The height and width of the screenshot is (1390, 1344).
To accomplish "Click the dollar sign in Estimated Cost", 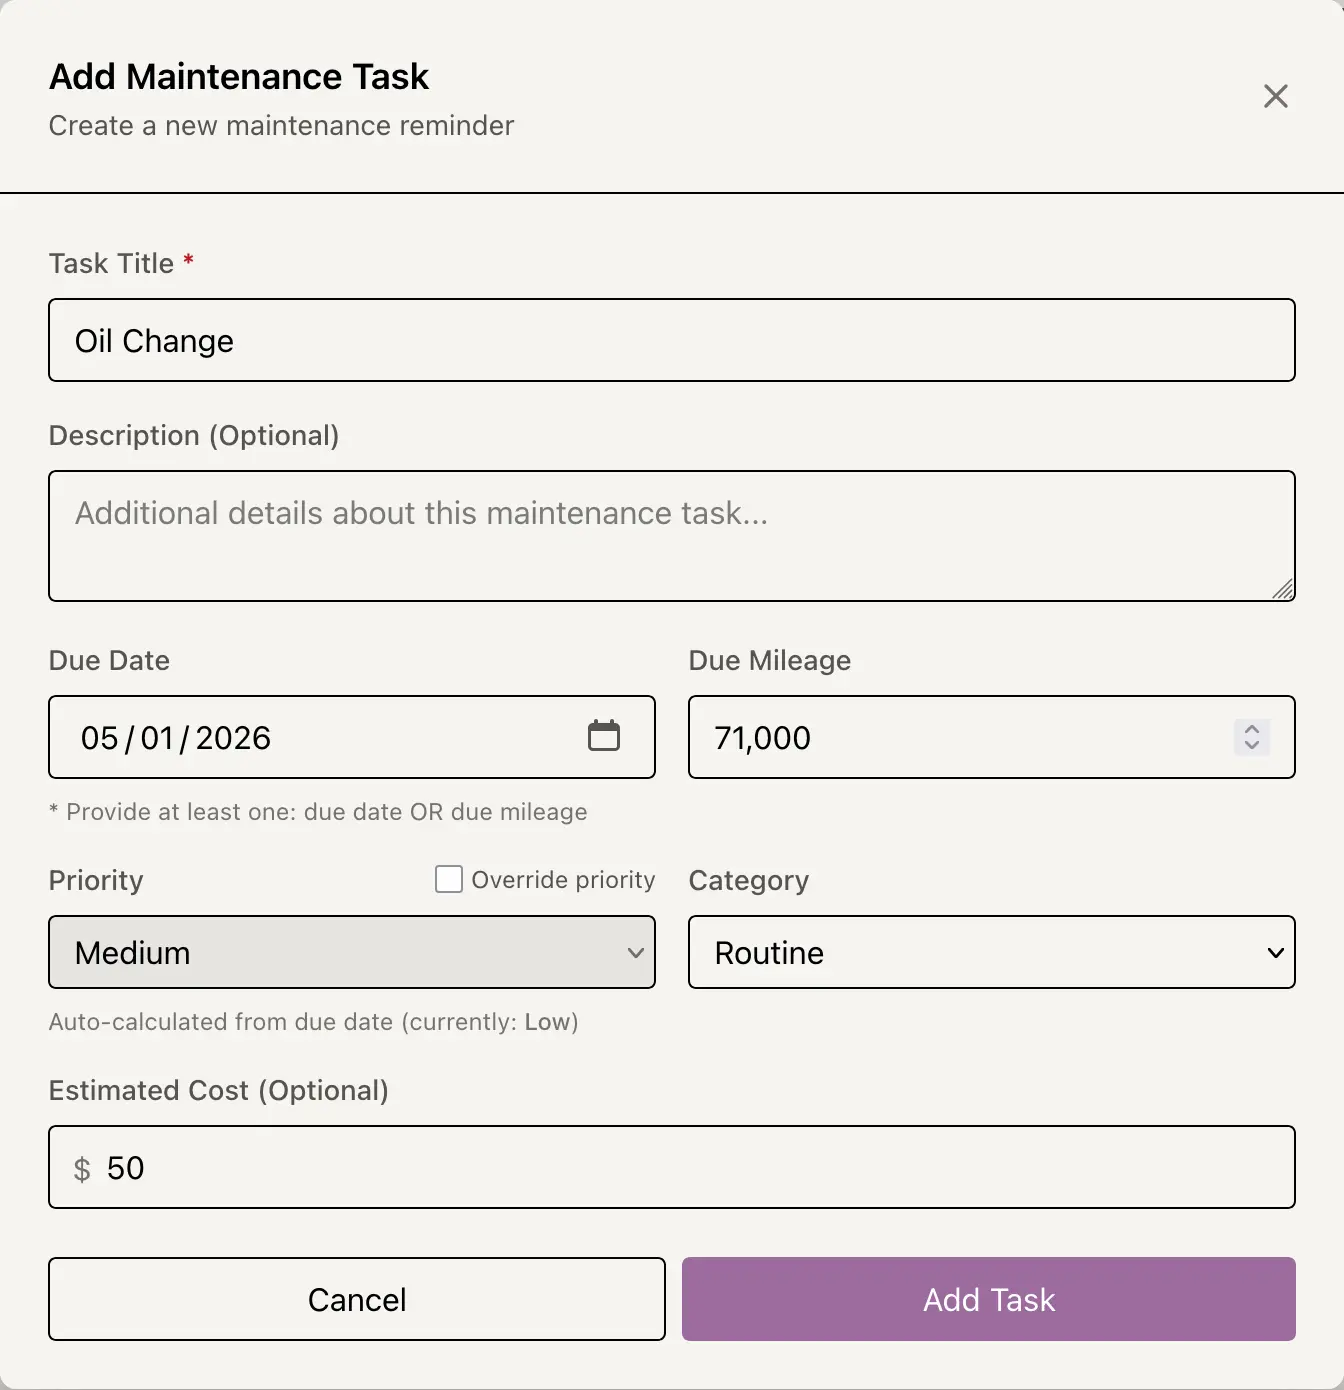I will [x=82, y=1167].
